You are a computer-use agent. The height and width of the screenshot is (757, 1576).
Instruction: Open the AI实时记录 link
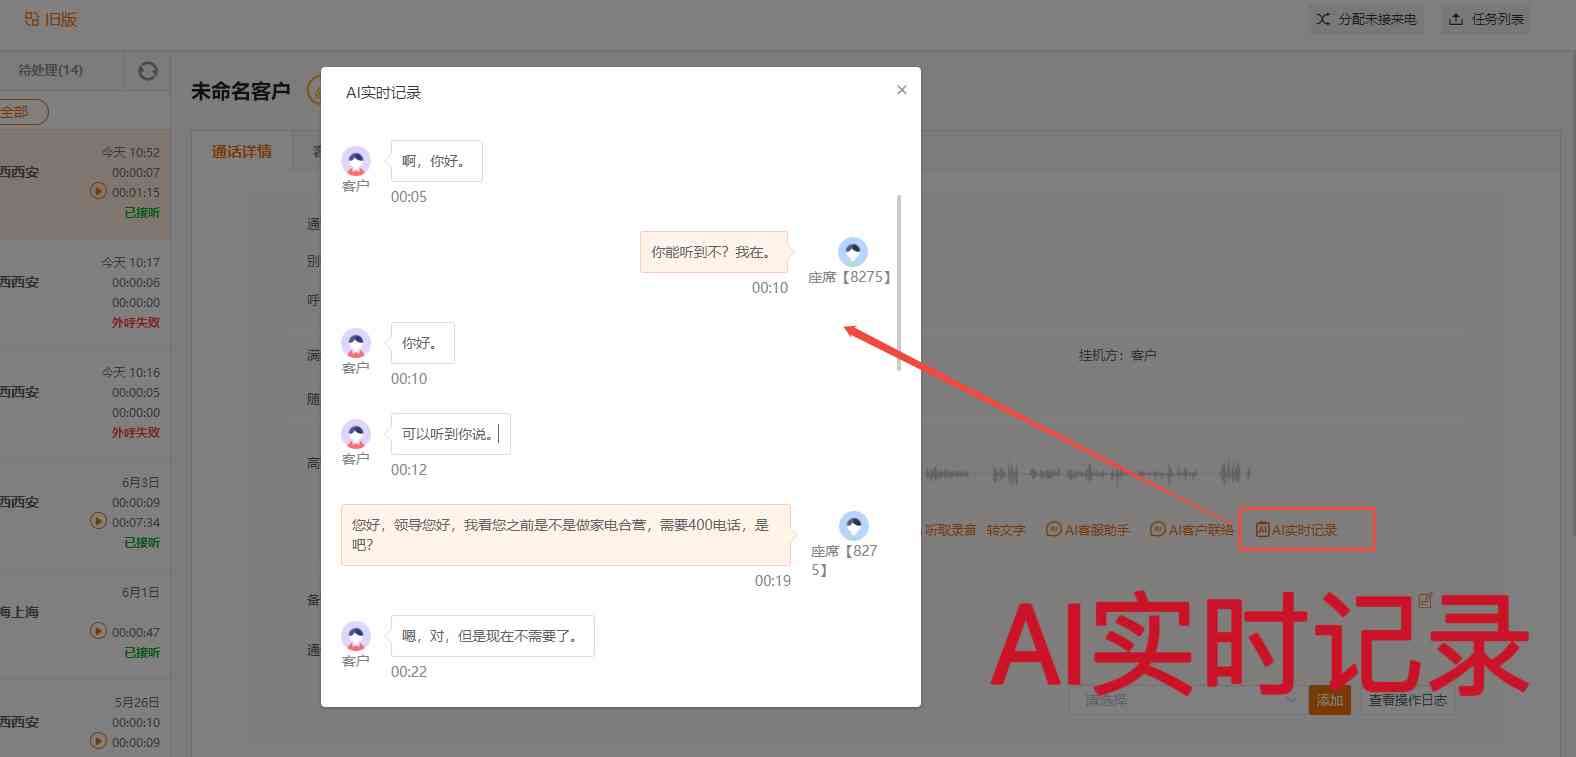point(1297,530)
